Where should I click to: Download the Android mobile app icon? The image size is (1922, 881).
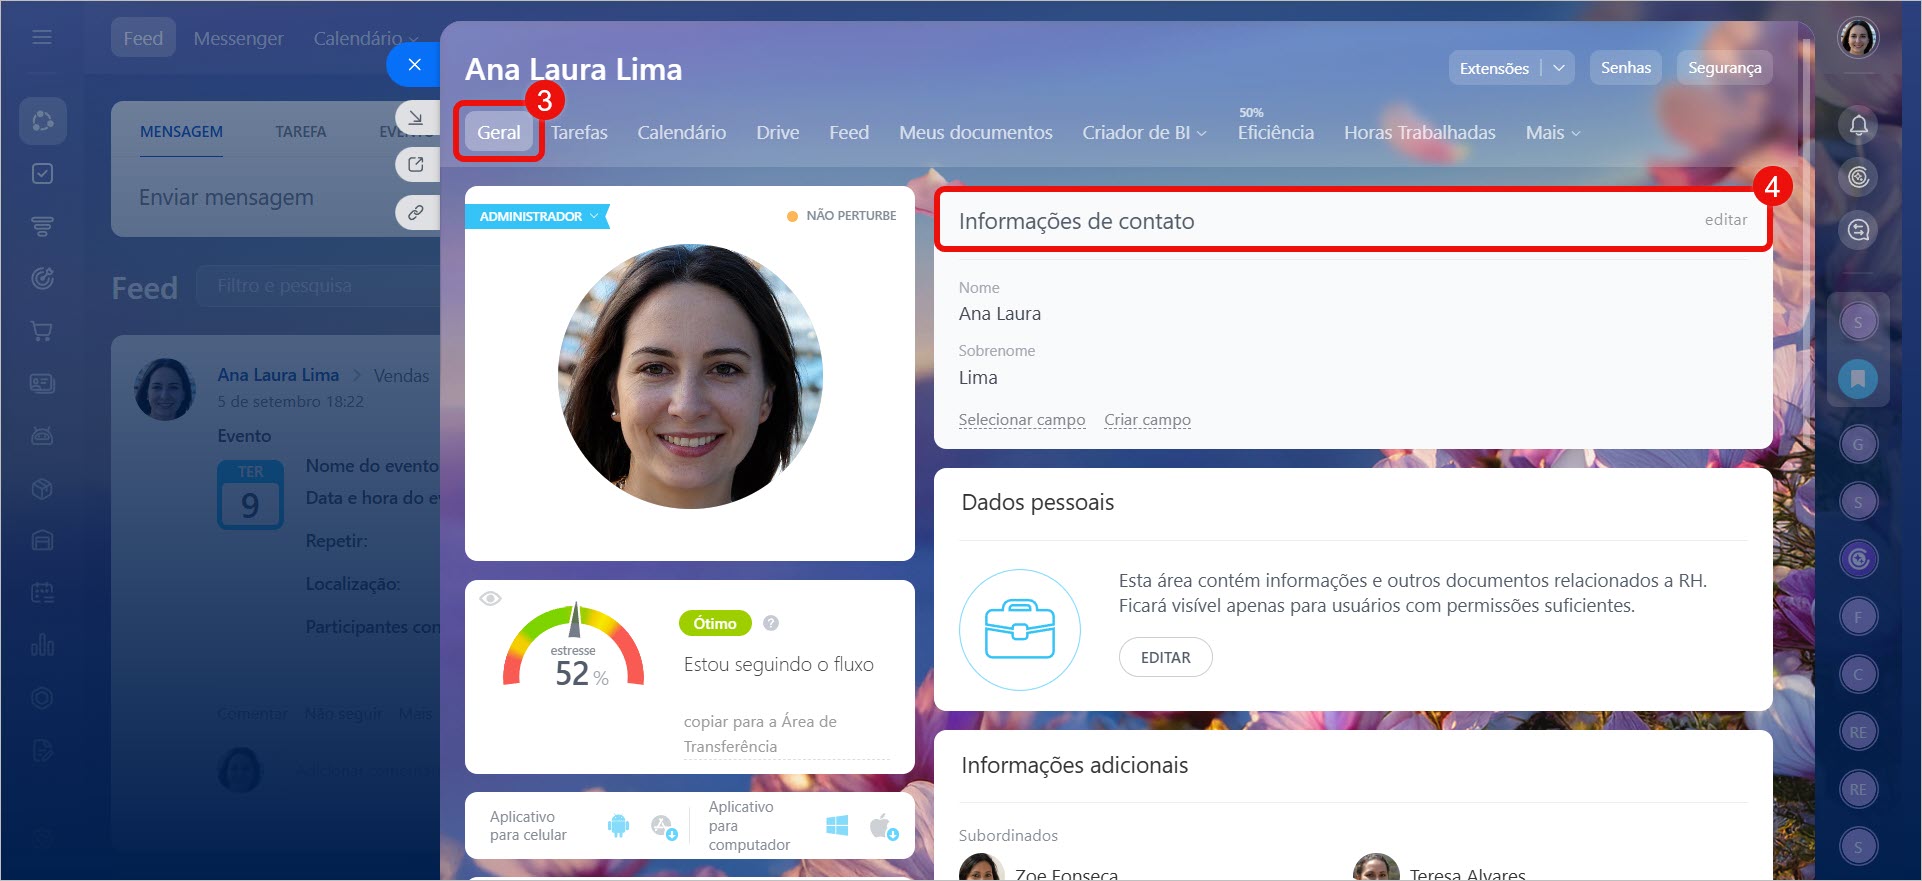pos(618,826)
